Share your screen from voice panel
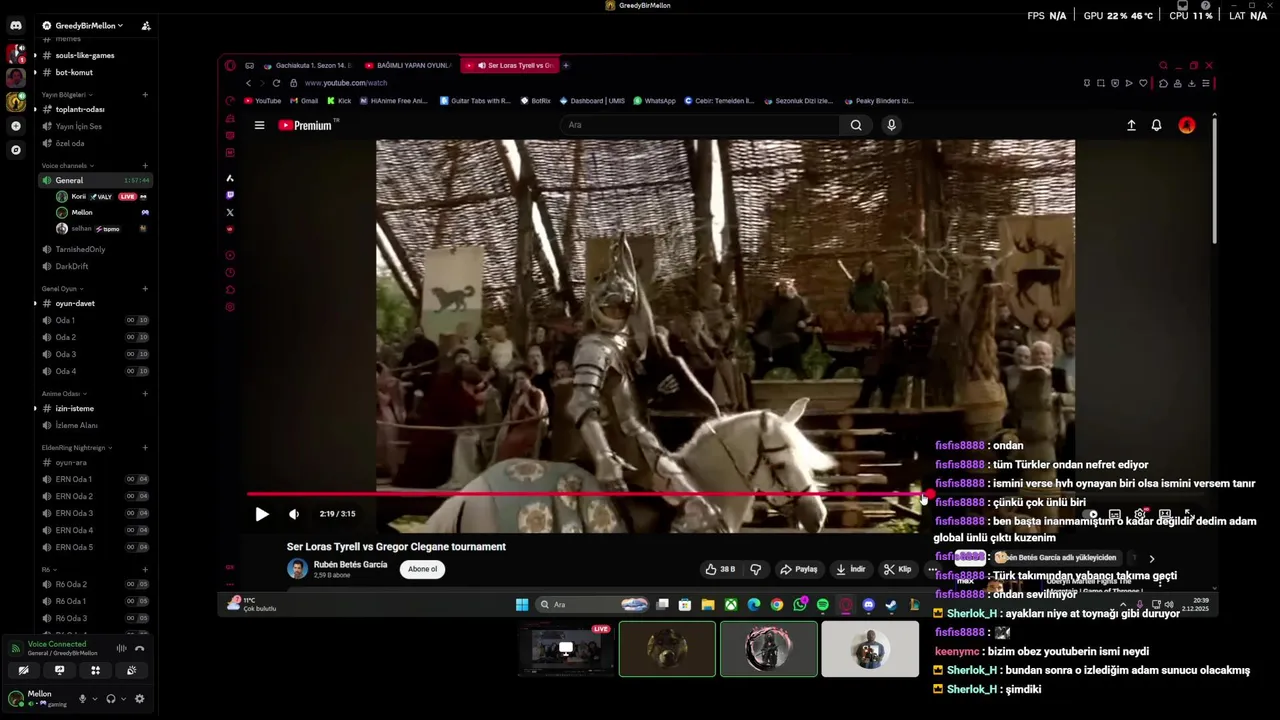Screen dimensions: 1280x720 point(59,670)
